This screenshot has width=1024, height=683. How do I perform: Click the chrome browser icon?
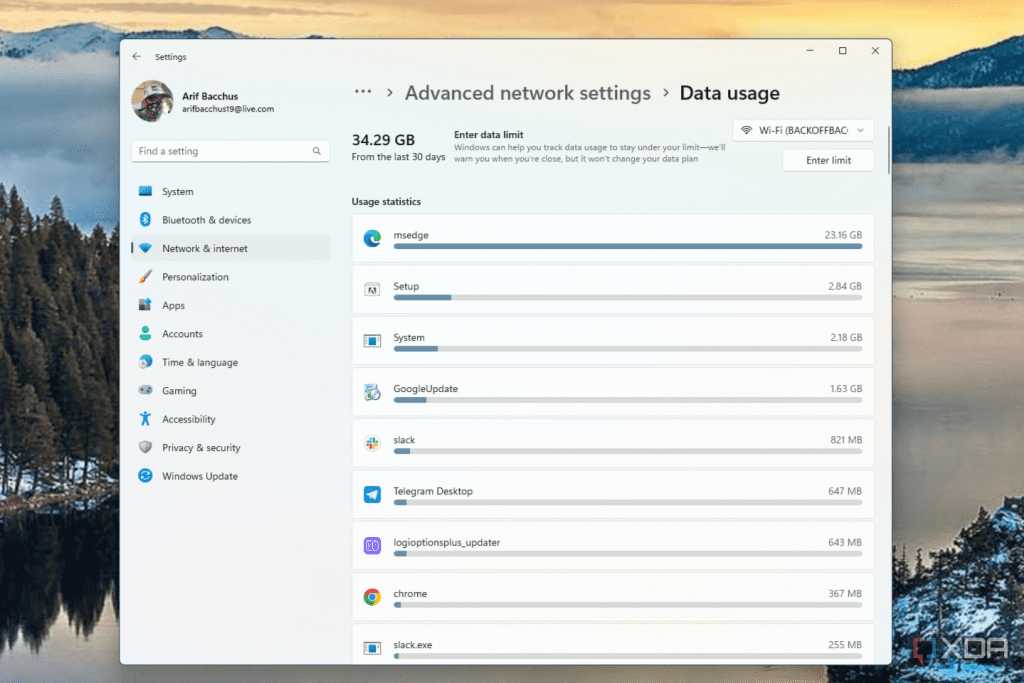(x=372, y=597)
